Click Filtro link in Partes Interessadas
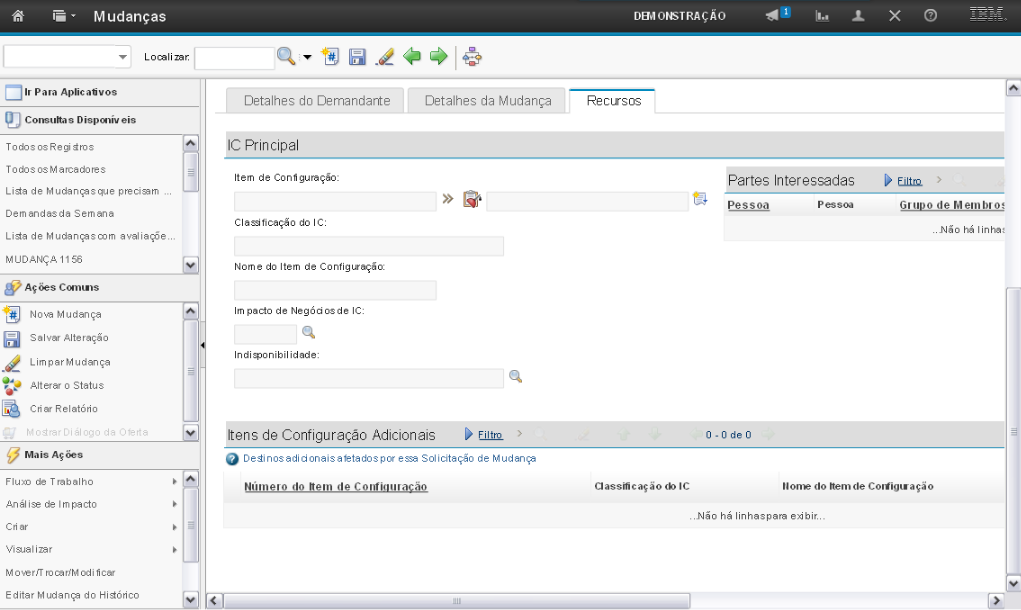This screenshot has width=1021, height=610. tap(908, 181)
